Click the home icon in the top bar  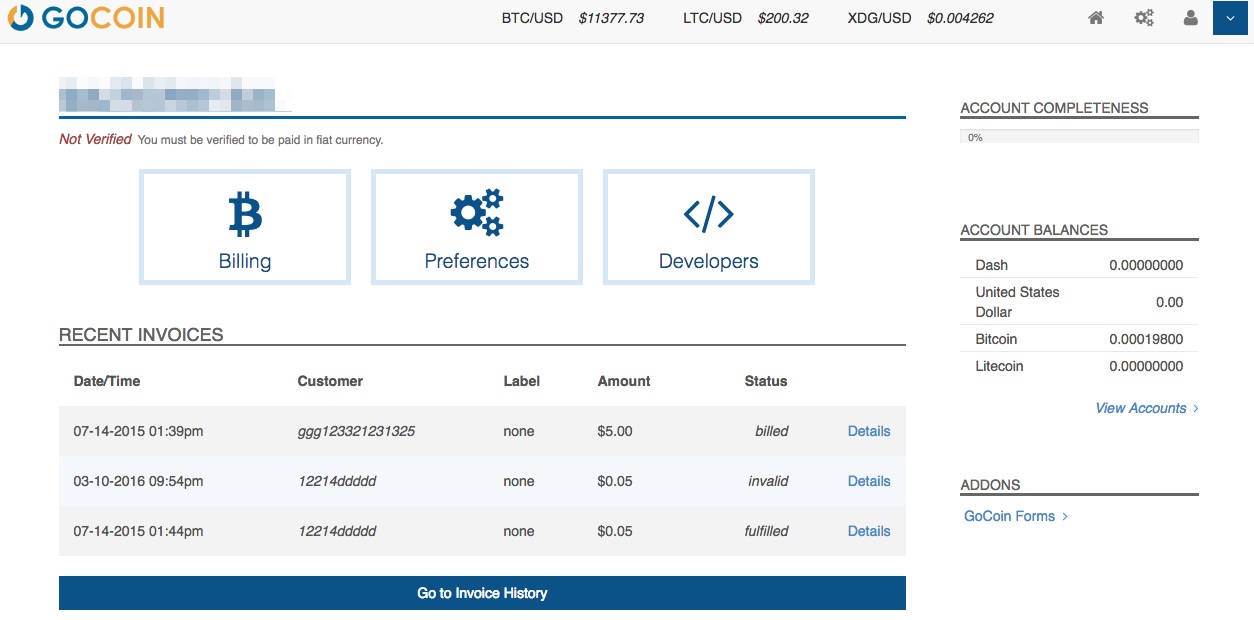coord(1096,17)
